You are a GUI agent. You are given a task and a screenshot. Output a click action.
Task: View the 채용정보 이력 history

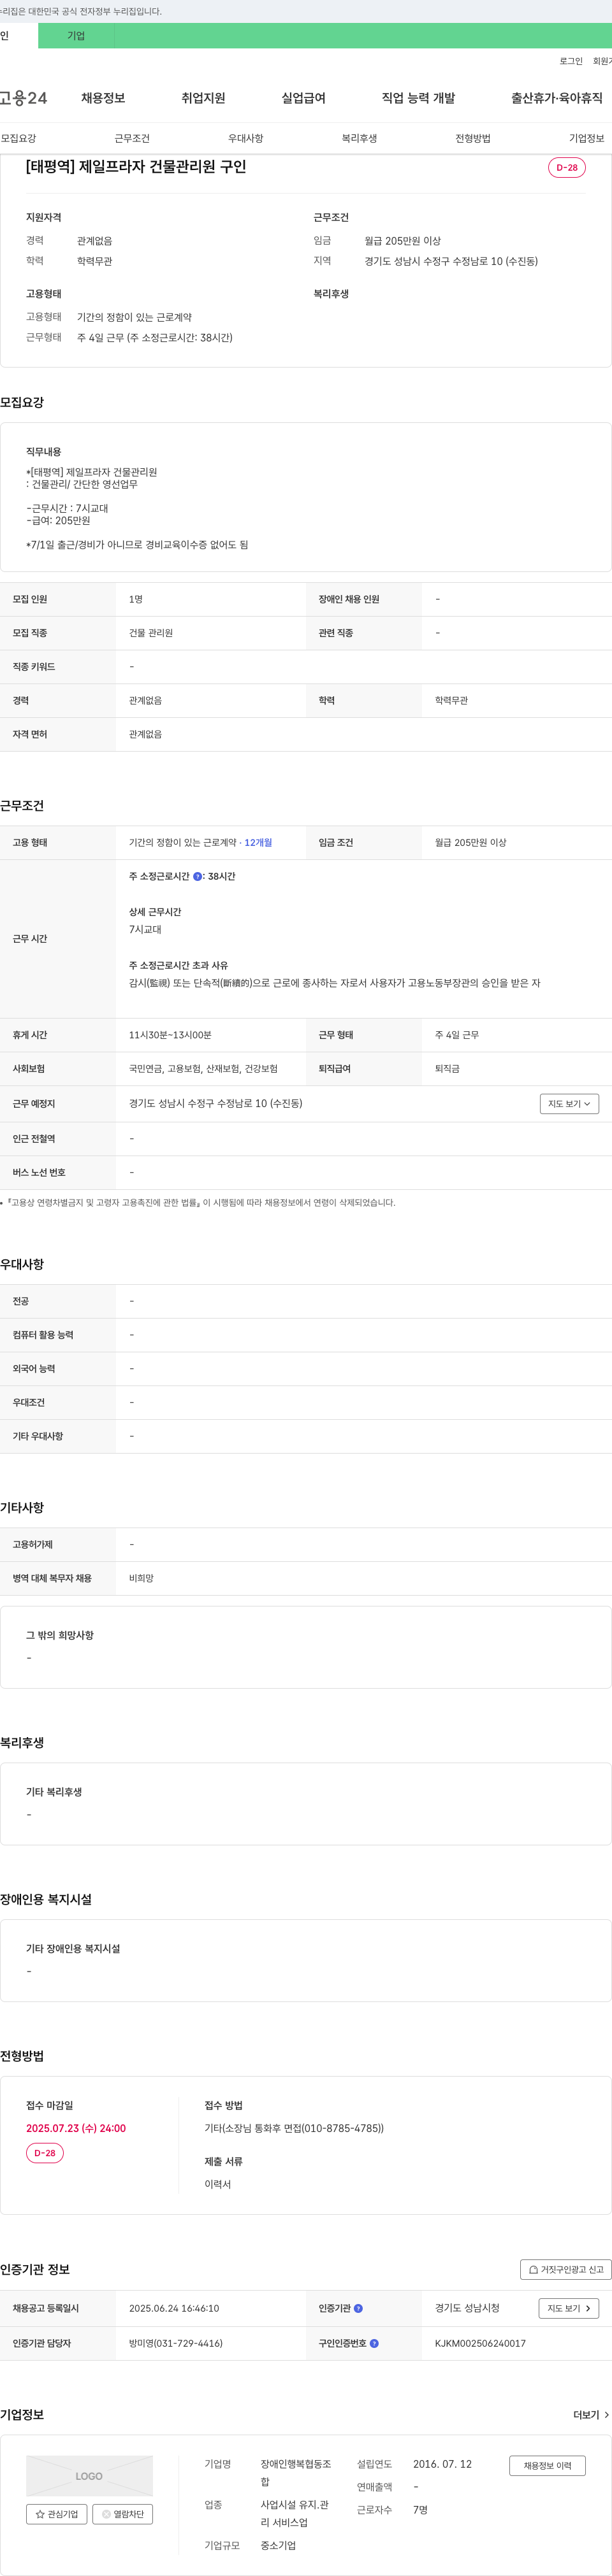pos(547,2466)
